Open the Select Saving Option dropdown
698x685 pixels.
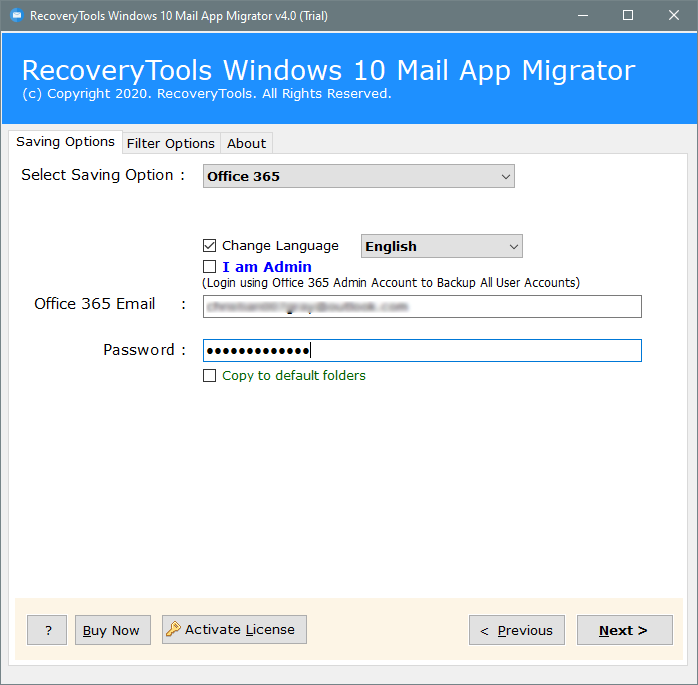[x=359, y=176]
